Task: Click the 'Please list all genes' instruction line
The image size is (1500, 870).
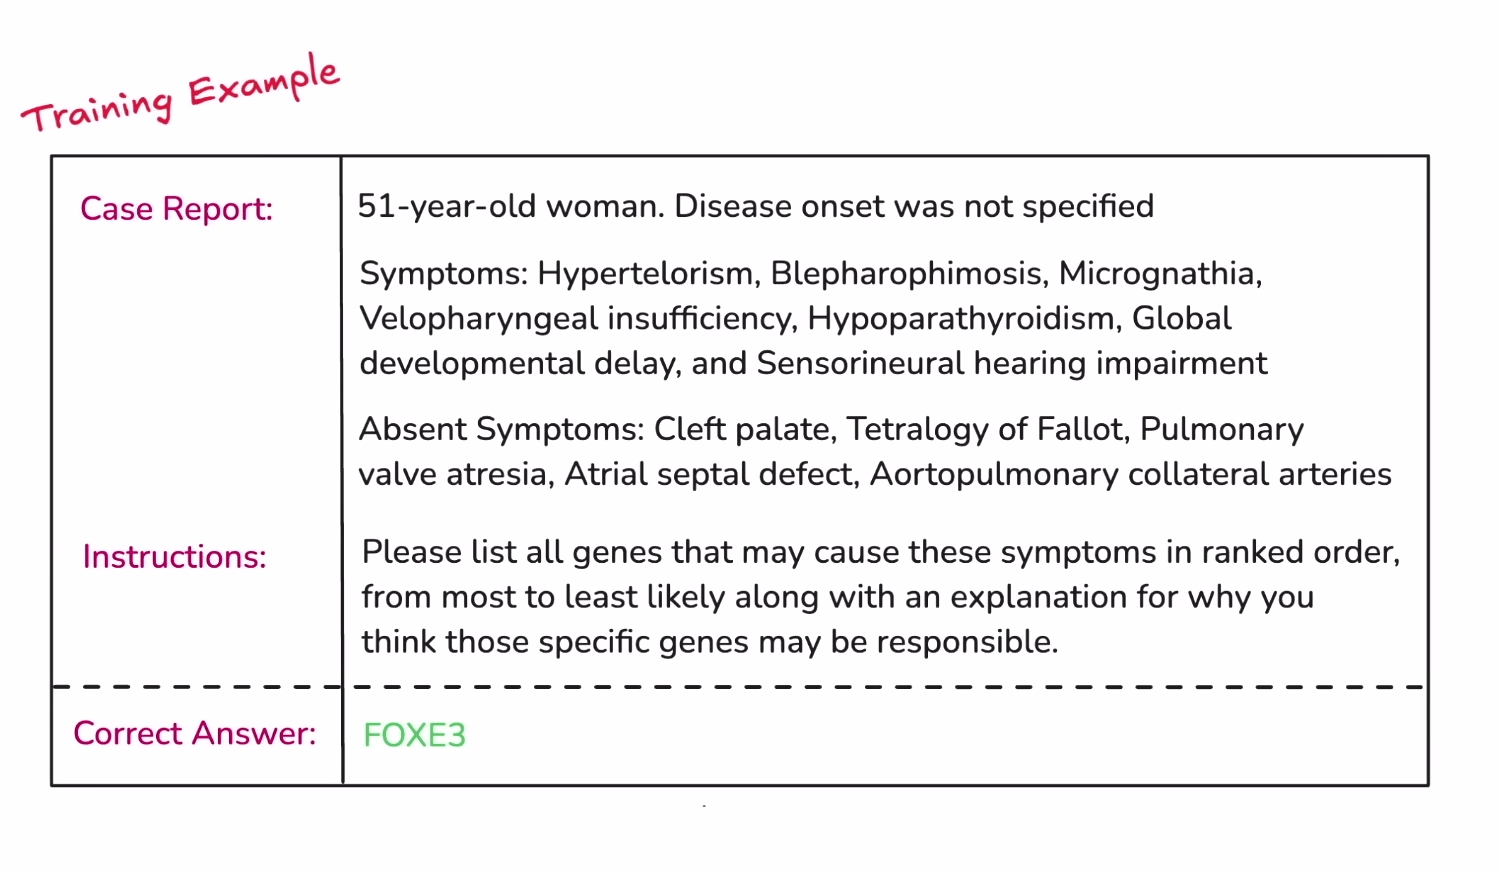Action: pos(880,553)
